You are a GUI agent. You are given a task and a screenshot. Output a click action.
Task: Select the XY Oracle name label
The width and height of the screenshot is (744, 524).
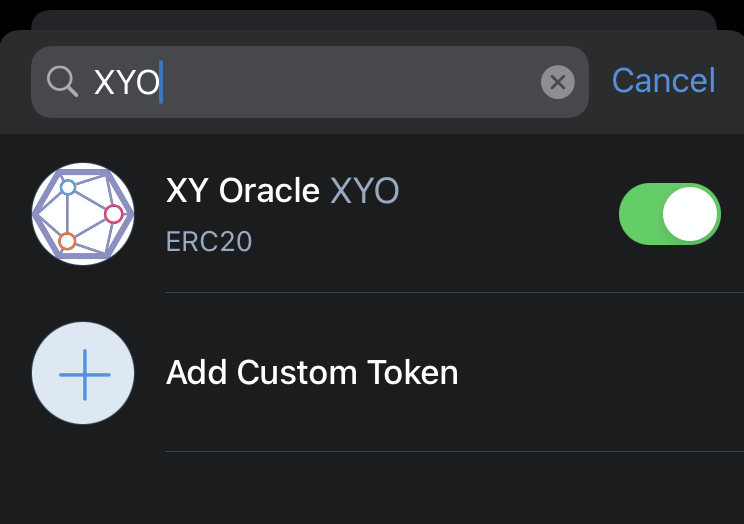[242, 191]
